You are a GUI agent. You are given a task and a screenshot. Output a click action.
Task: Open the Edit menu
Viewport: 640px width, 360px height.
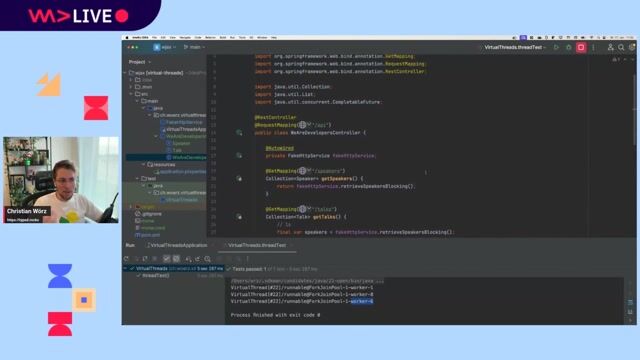(x=163, y=38)
